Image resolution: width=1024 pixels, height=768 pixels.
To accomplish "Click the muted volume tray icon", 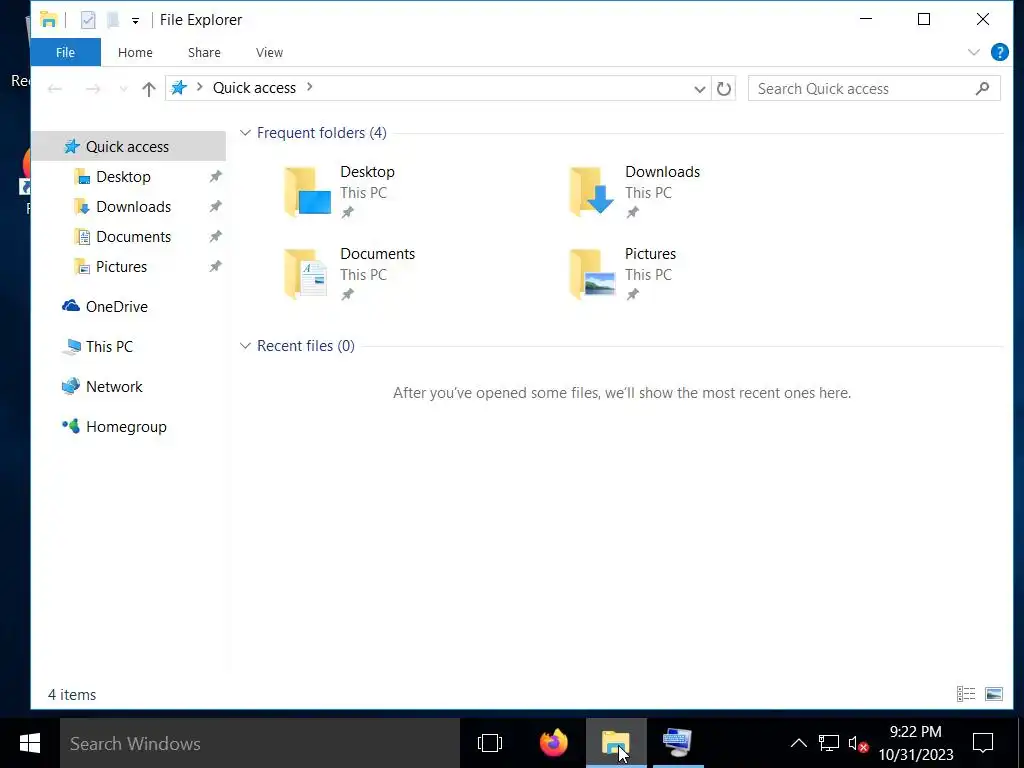I will click(858, 743).
